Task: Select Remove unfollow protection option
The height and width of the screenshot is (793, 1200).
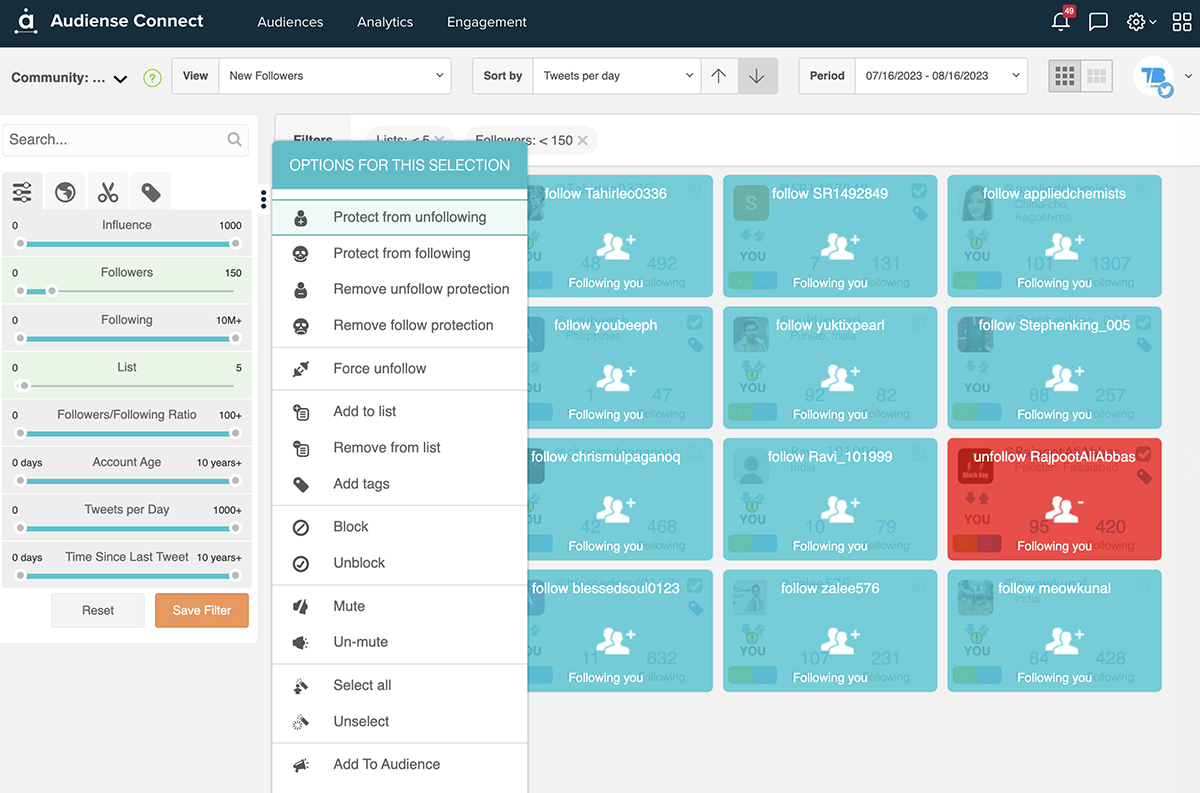Action: [x=400, y=289]
